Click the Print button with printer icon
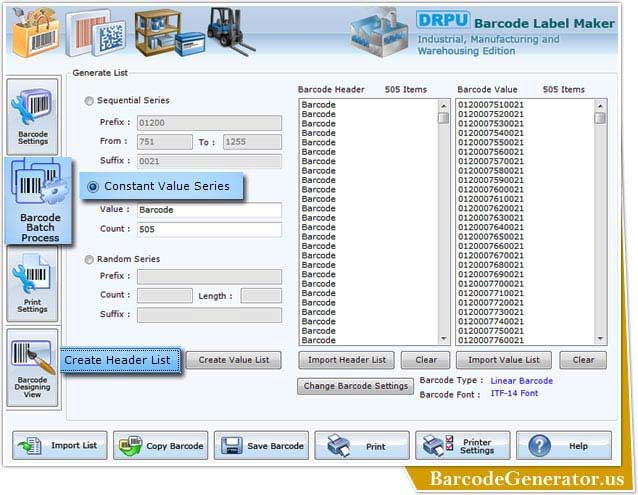 coord(362,445)
